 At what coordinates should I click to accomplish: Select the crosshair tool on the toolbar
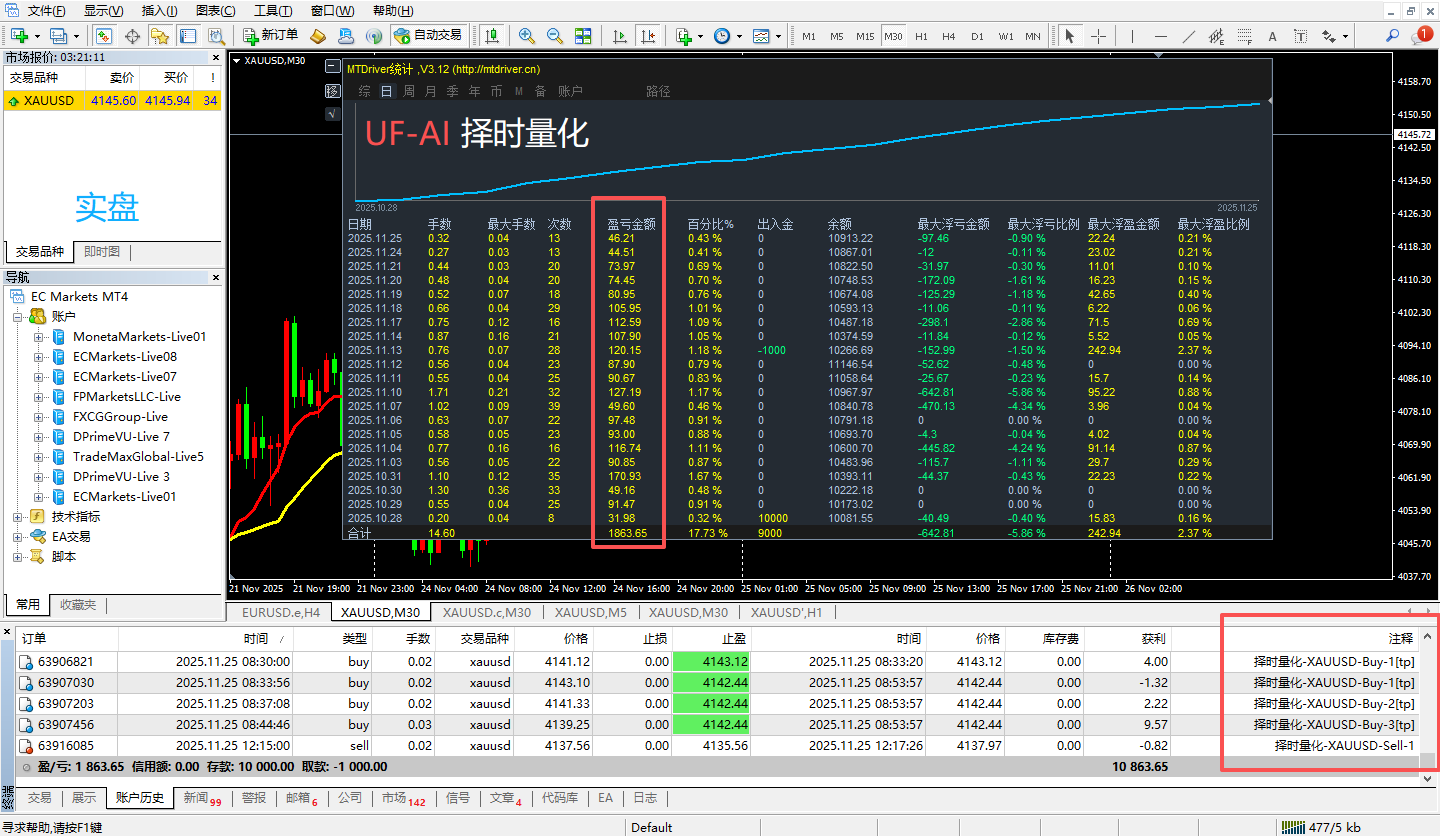[x=1098, y=36]
